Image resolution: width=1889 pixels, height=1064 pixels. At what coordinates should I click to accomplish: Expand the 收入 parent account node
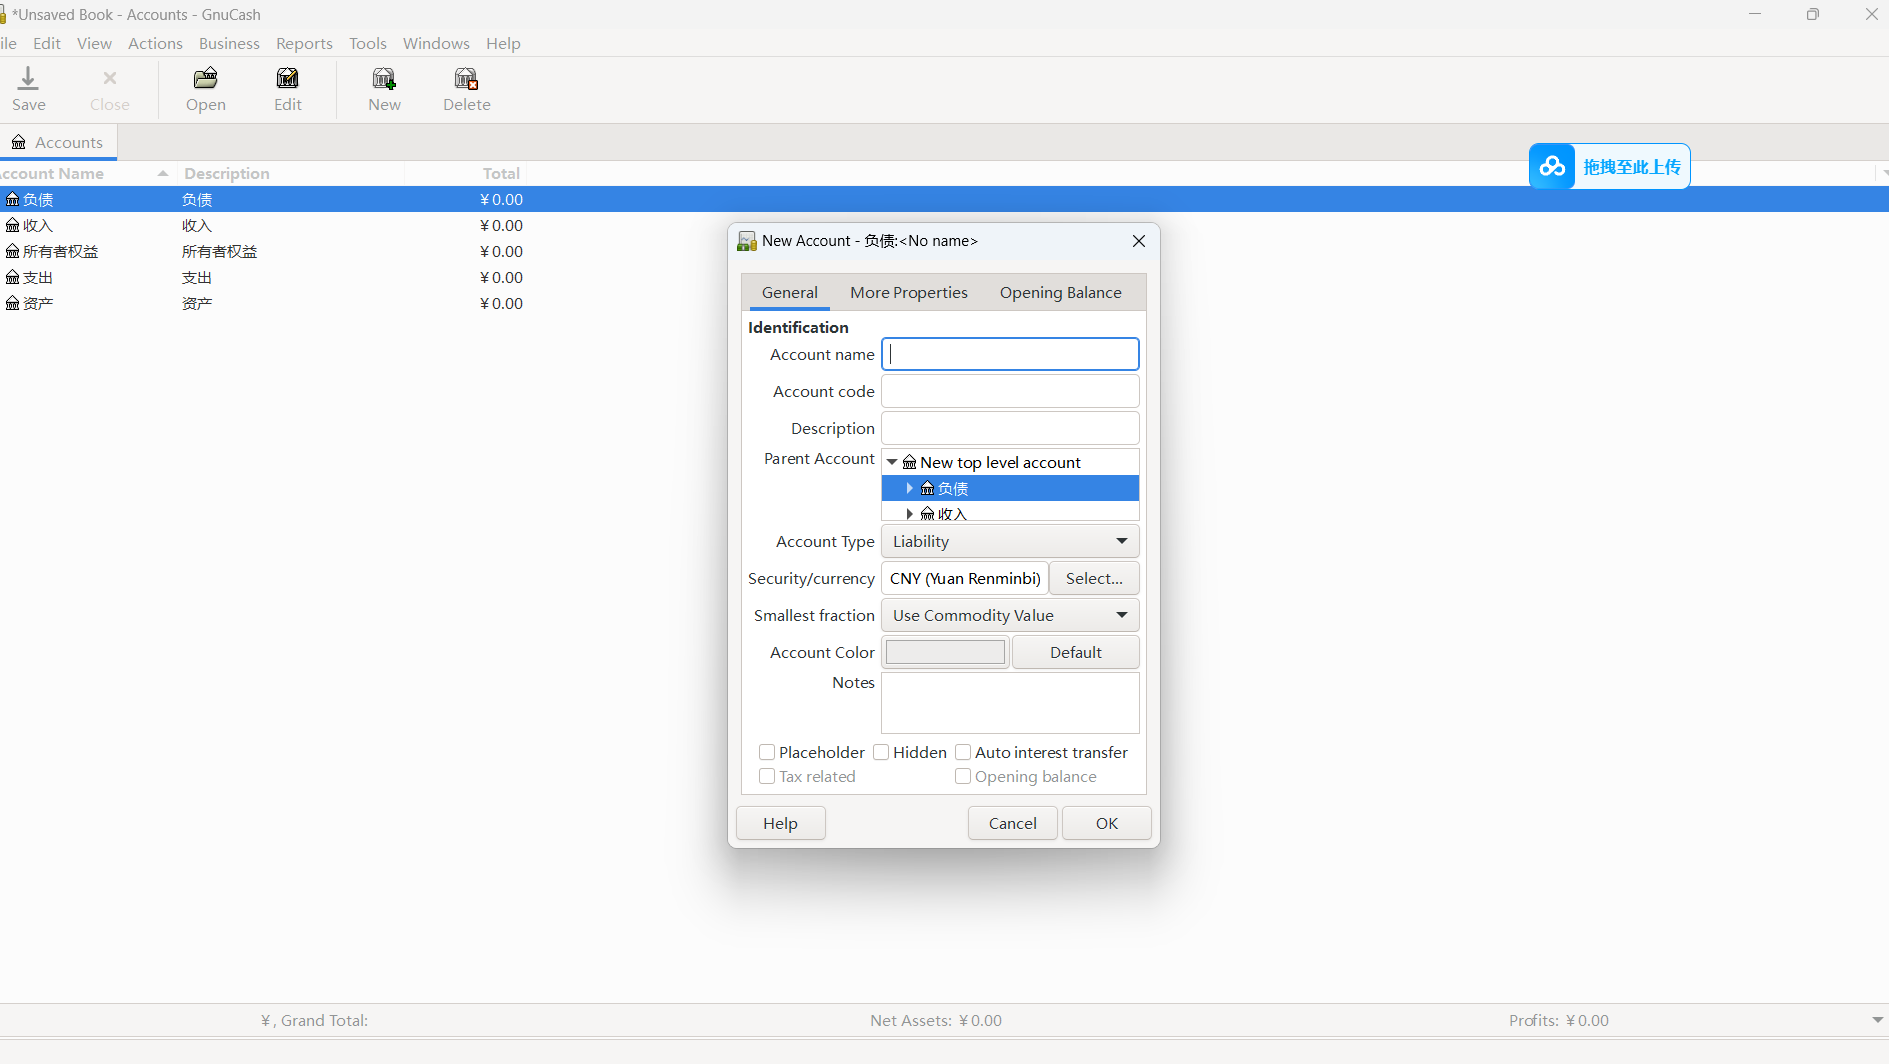point(909,513)
